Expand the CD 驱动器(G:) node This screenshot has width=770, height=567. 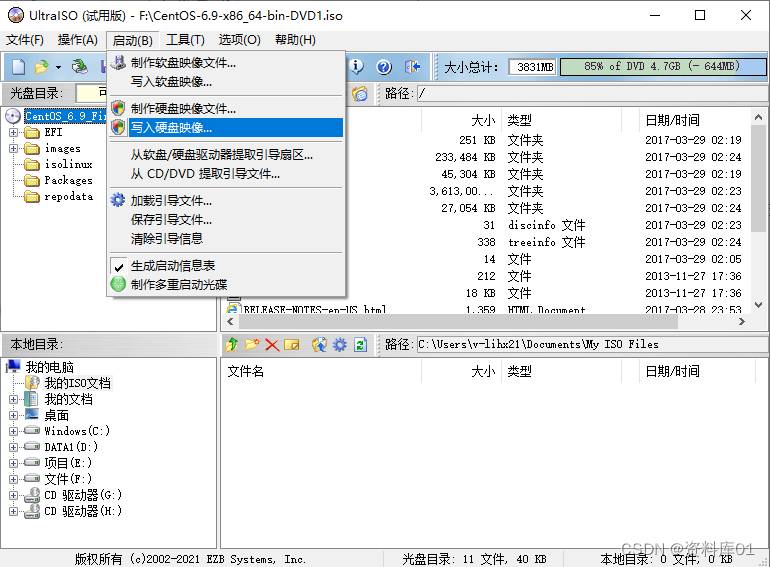13,495
